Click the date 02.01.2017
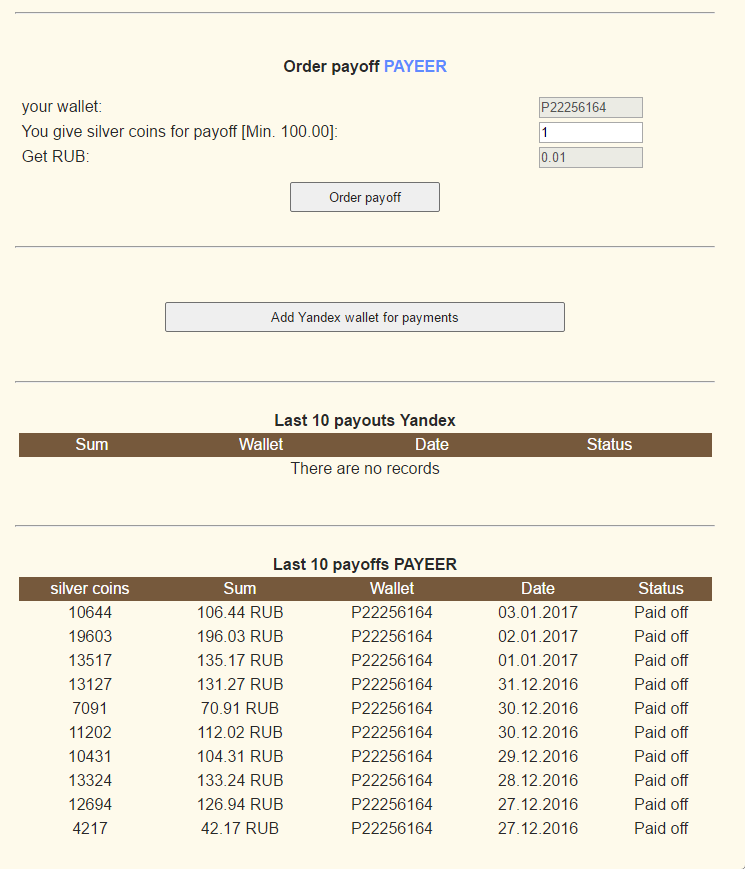The height and width of the screenshot is (869, 745). coord(538,636)
